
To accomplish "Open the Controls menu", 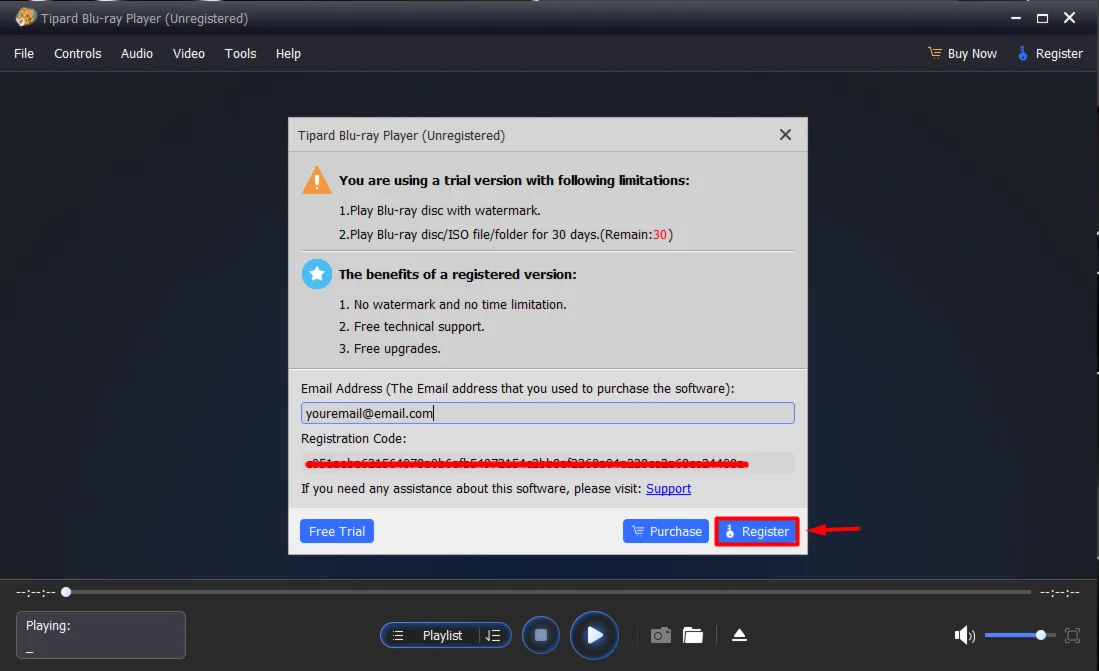I will tap(78, 53).
